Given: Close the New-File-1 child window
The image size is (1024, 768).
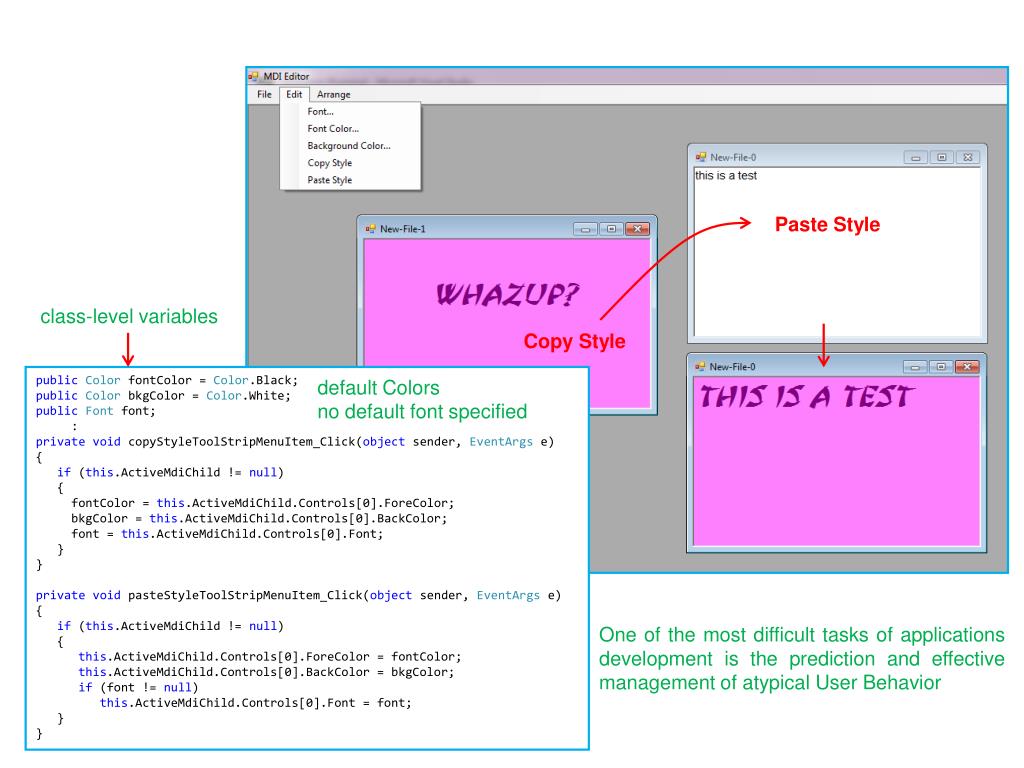Looking at the screenshot, I should click(636, 229).
